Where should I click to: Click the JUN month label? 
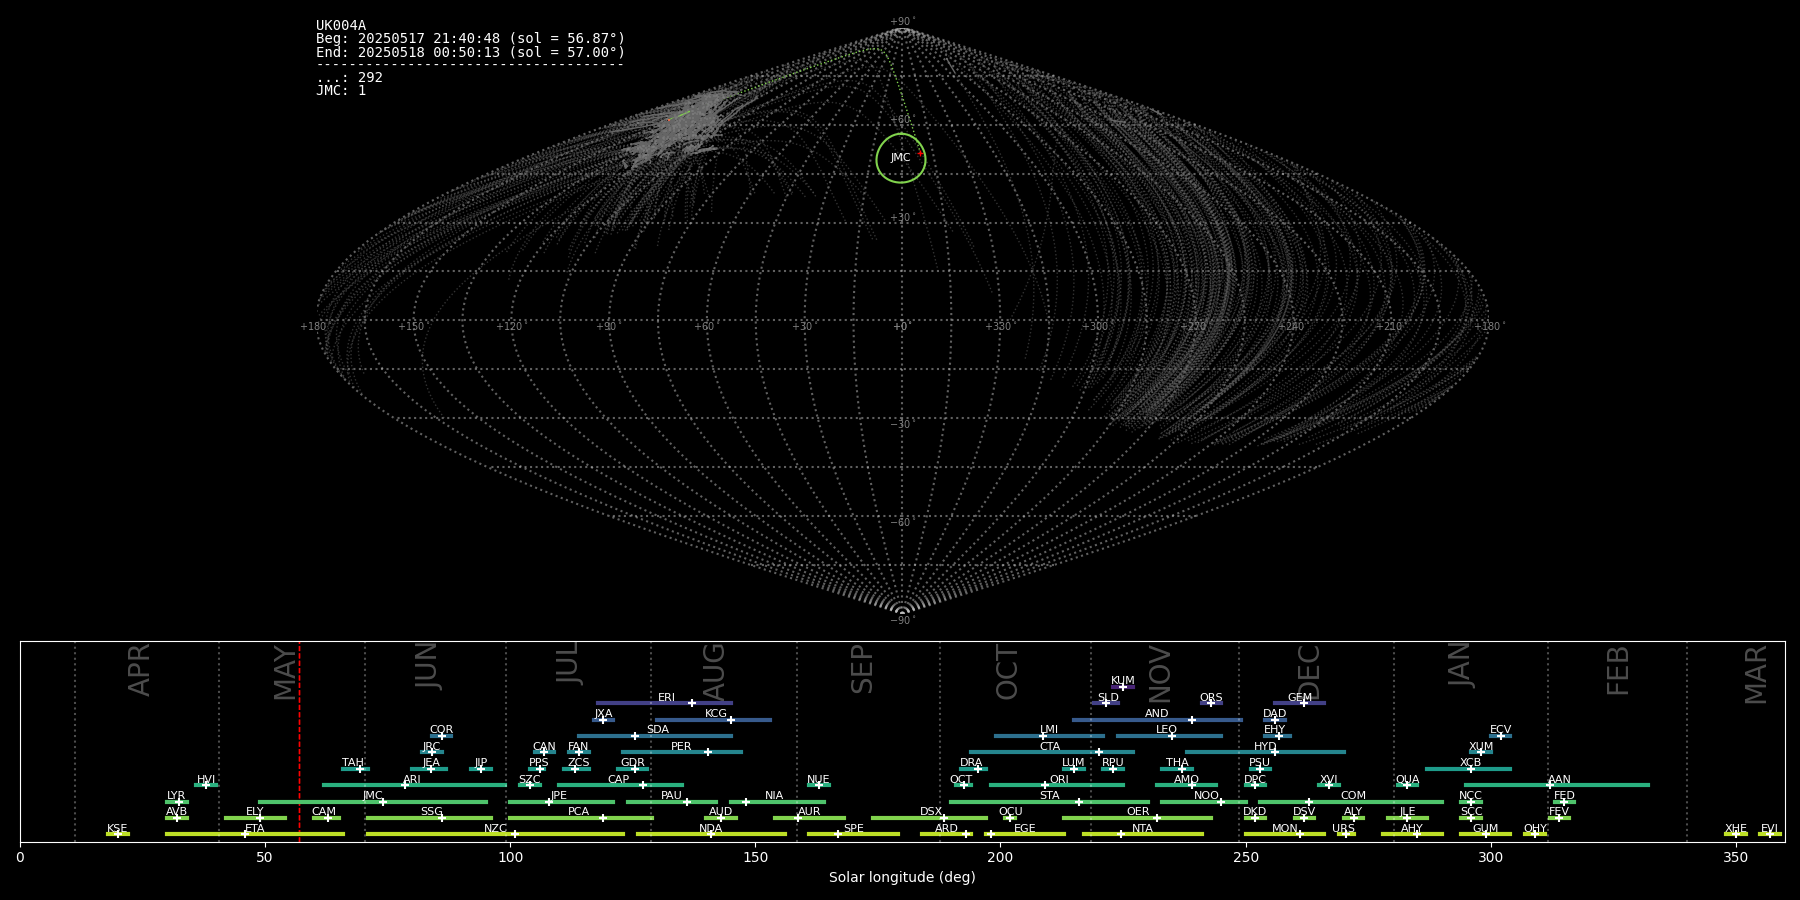click(427, 666)
